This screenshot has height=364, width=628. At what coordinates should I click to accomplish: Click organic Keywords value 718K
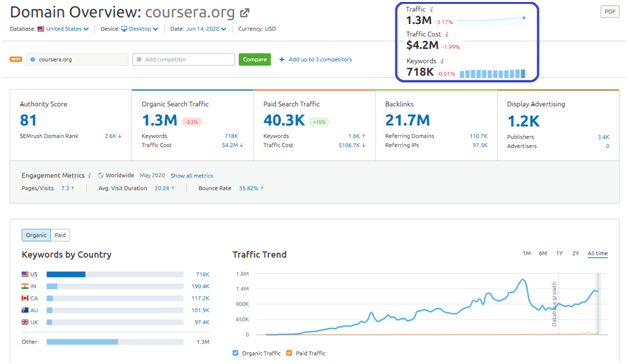(231, 136)
